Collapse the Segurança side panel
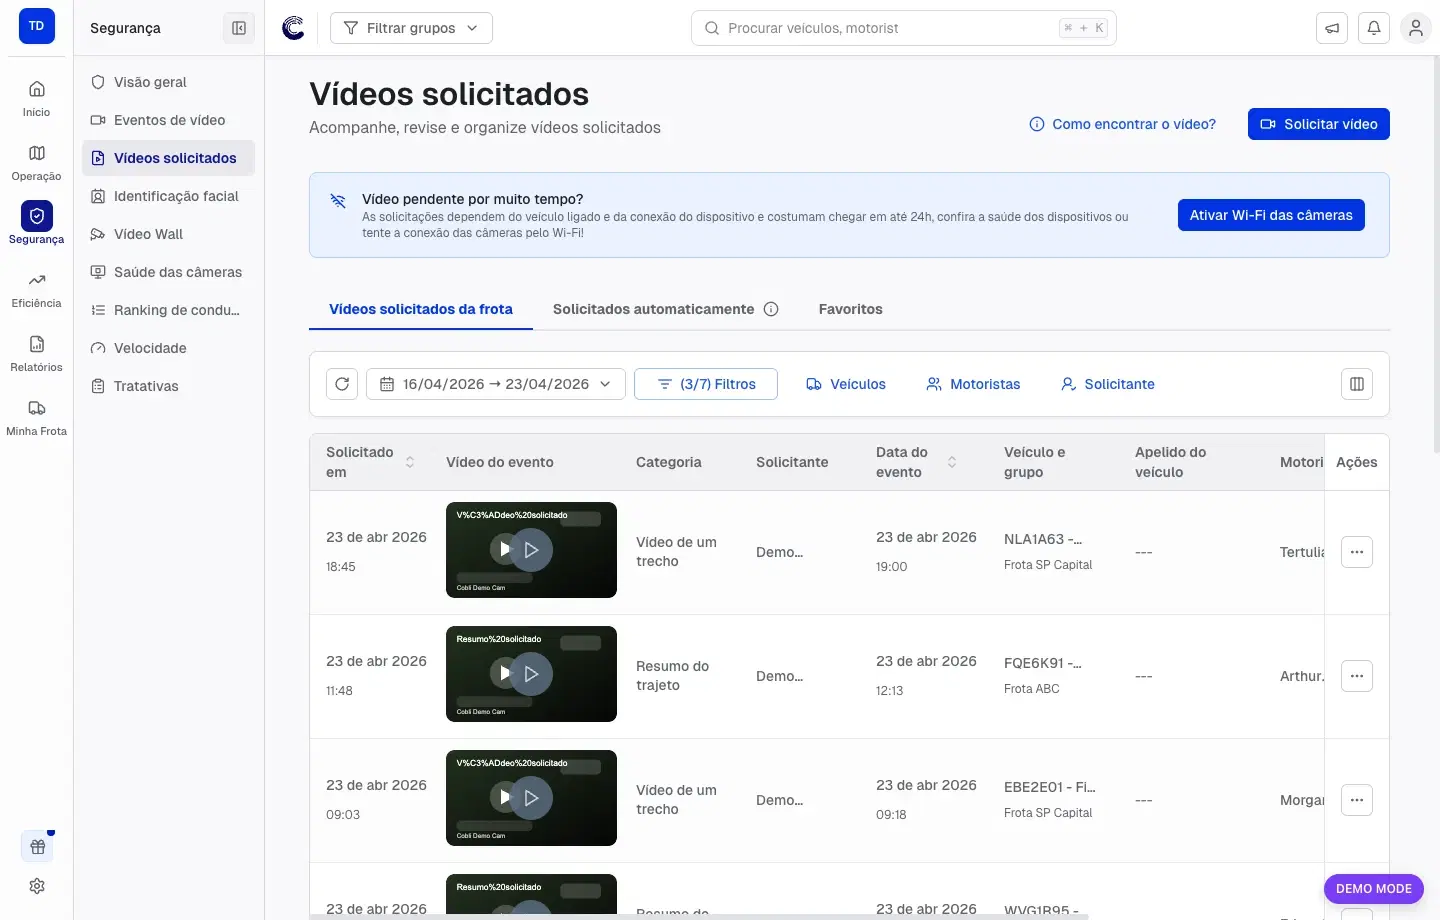This screenshot has width=1440, height=920. [x=239, y=28]
